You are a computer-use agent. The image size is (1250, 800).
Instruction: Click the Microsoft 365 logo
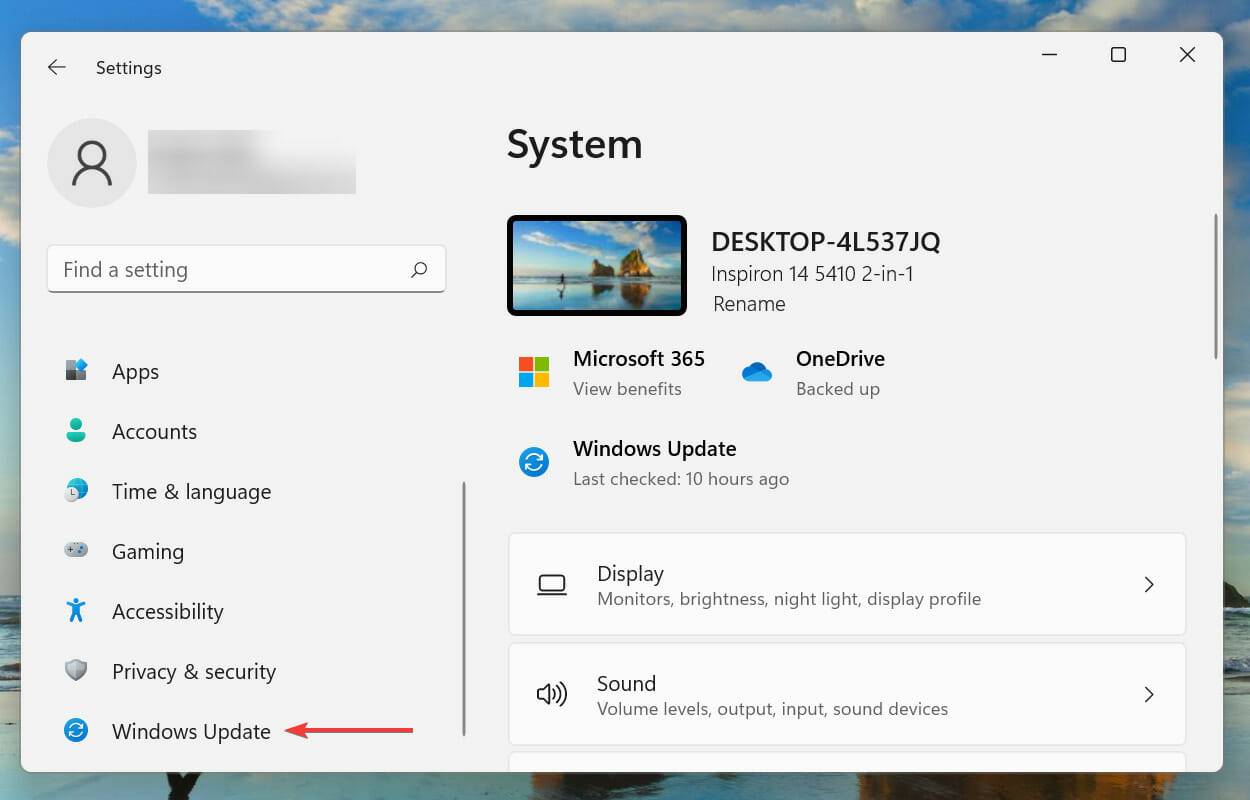533,372
